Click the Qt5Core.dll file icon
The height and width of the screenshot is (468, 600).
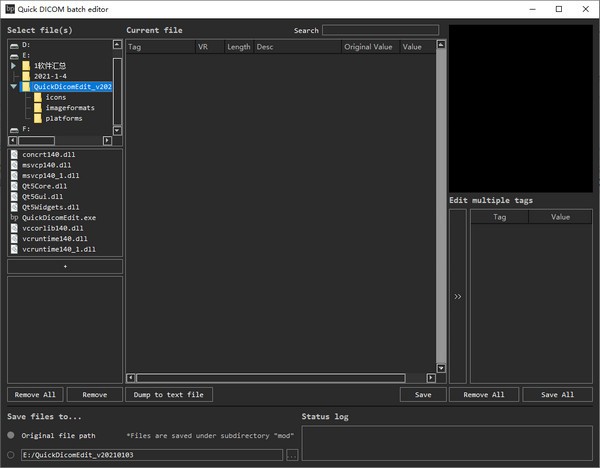tap(14, 186)
